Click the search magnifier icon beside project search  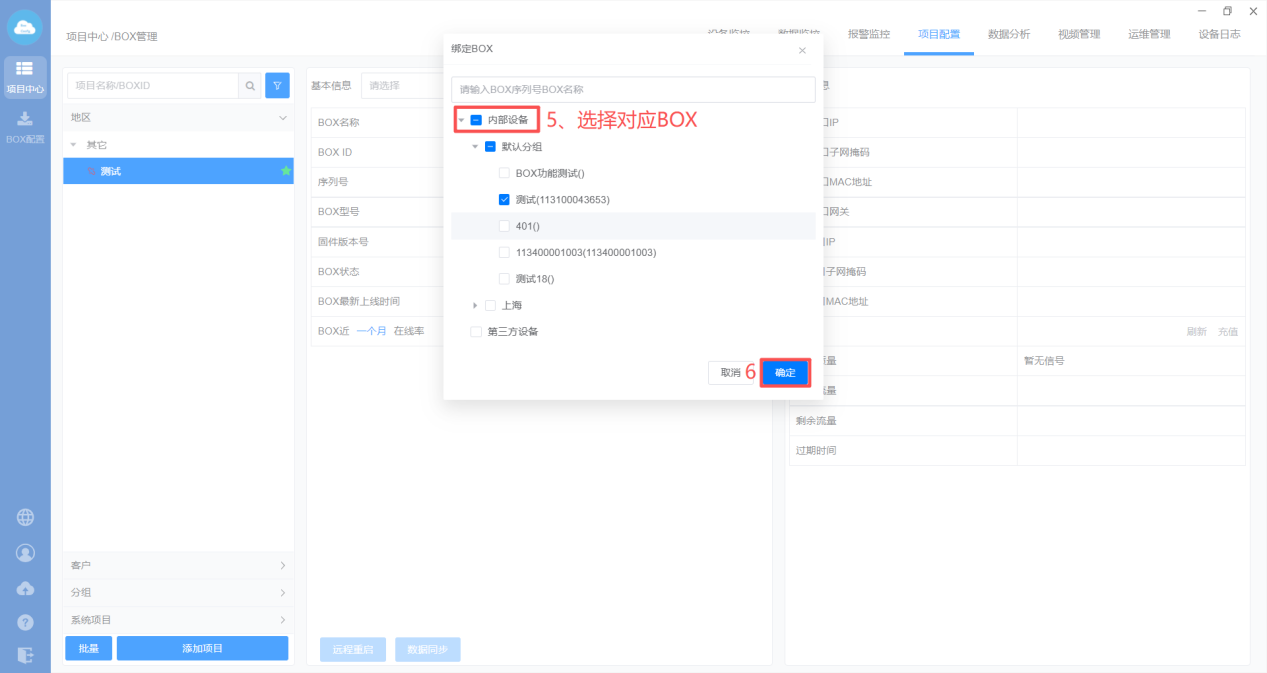coord(250,86)
